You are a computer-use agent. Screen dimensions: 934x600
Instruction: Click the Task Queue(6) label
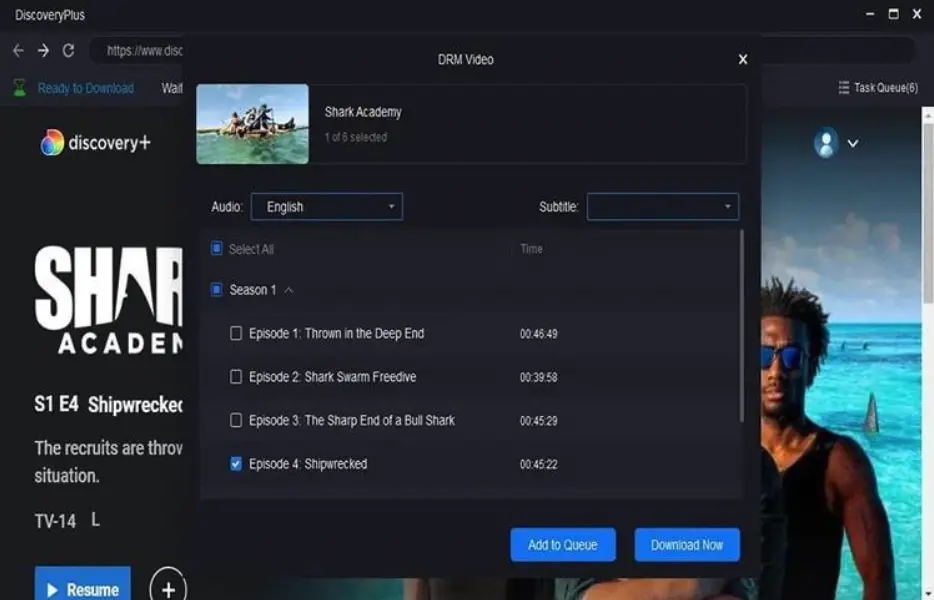pyautogui.click(x=886, y=88)
